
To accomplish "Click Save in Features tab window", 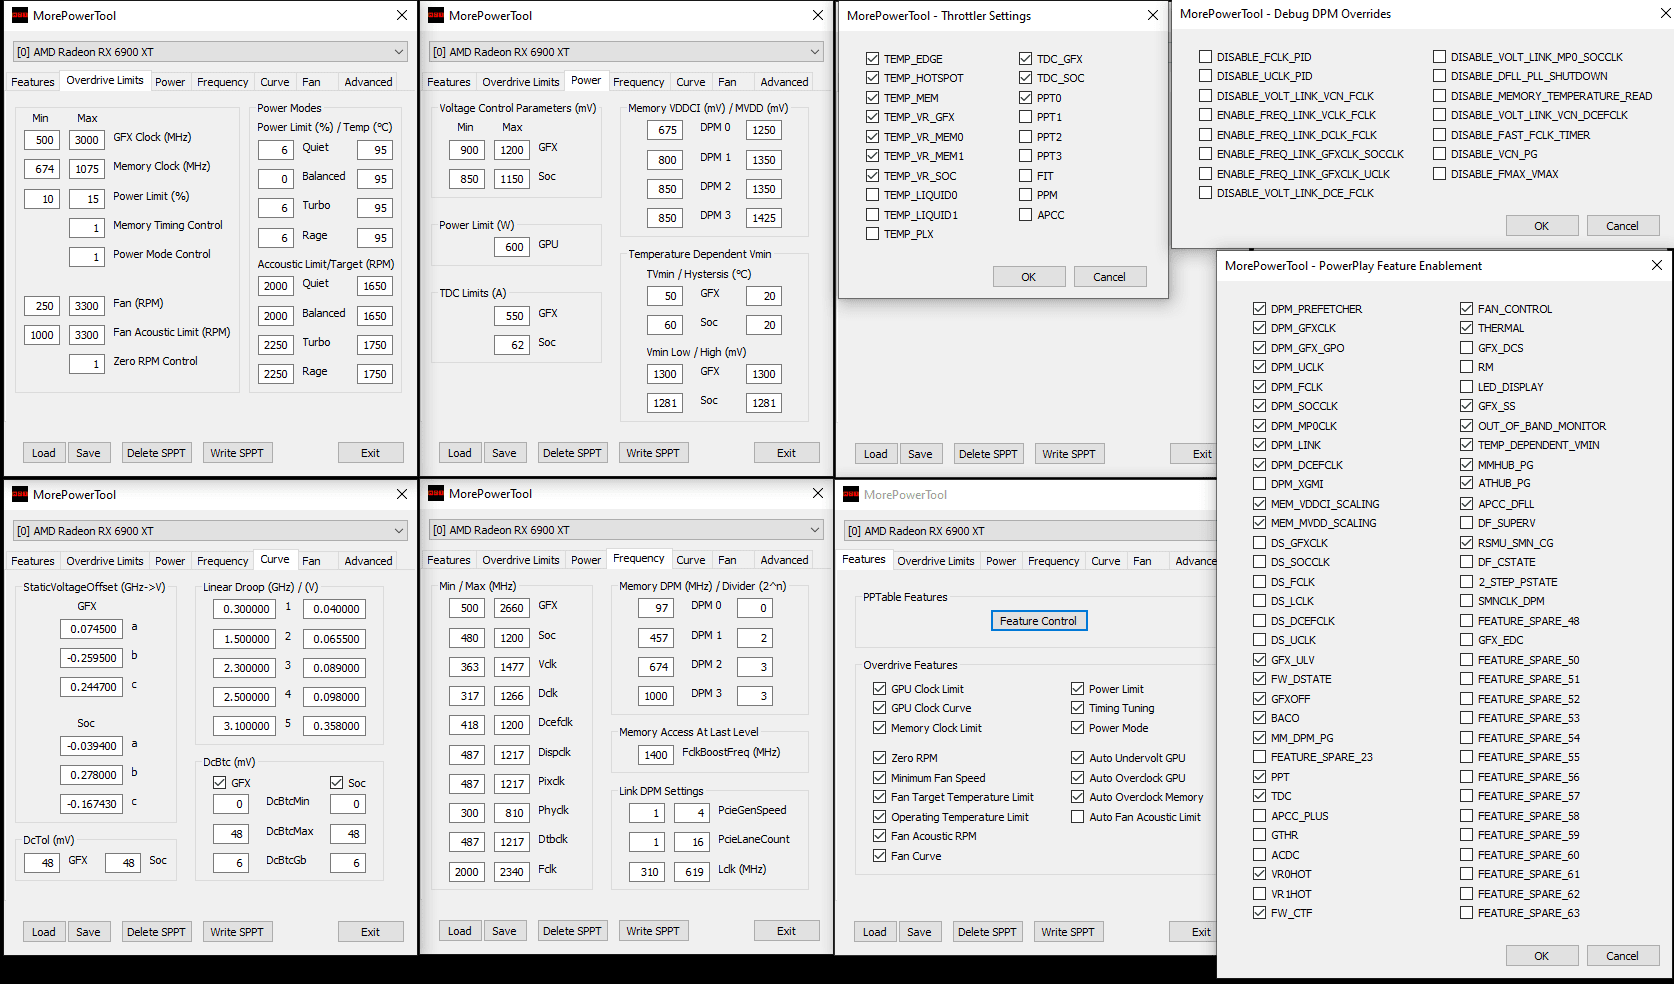I will coord(919,932).
